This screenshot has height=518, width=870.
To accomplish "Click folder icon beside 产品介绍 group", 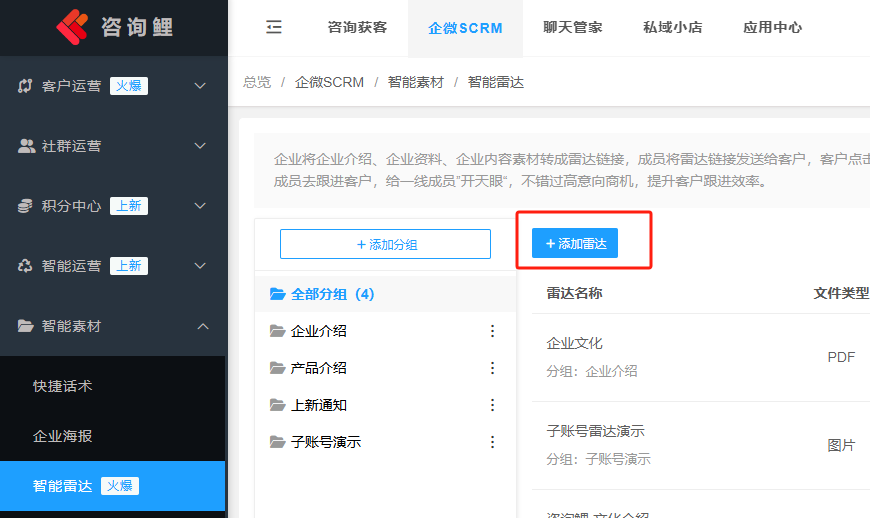I will pos(277,368).
